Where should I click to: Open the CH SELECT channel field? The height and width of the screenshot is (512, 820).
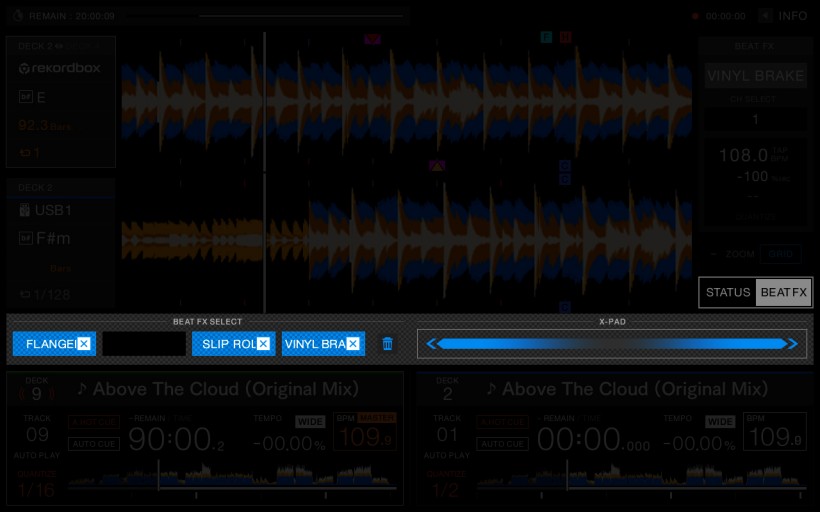755,119
